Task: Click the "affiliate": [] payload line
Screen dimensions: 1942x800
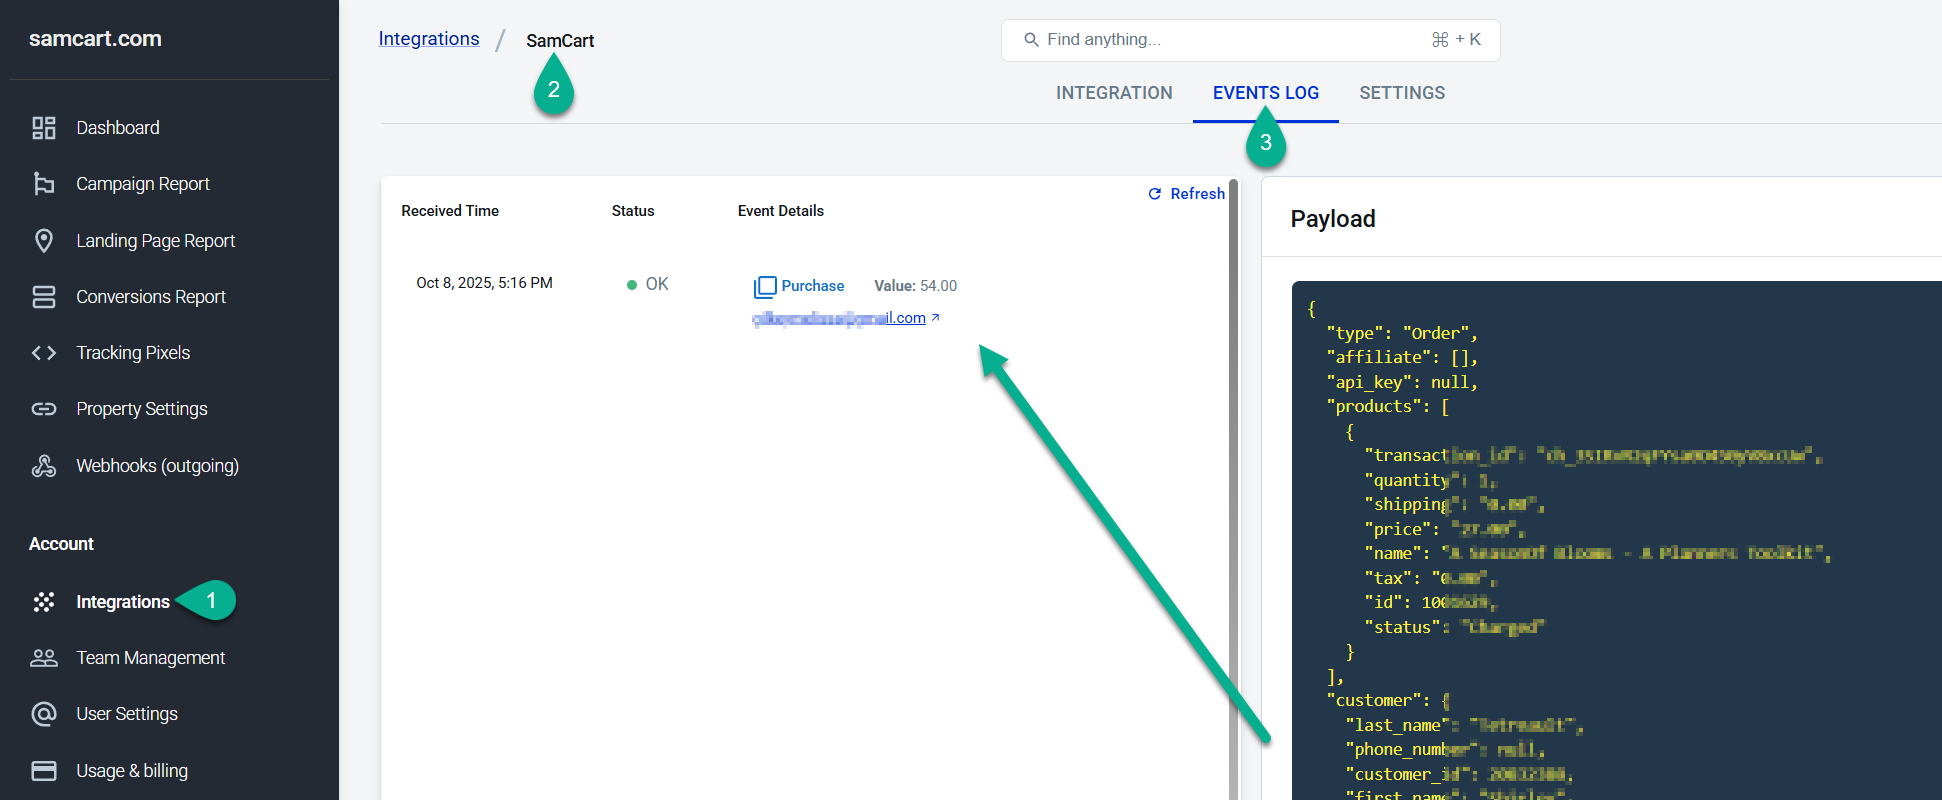Action: (x=1401, y=357)
